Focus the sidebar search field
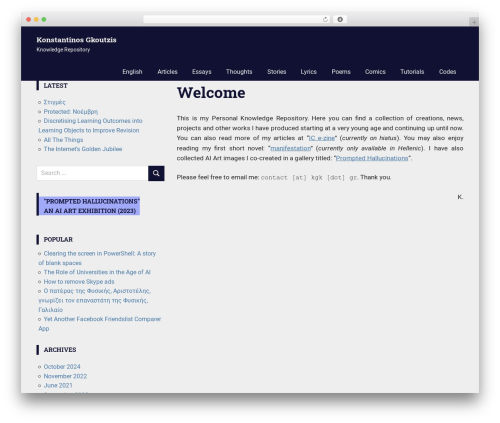 coord(92,173)
